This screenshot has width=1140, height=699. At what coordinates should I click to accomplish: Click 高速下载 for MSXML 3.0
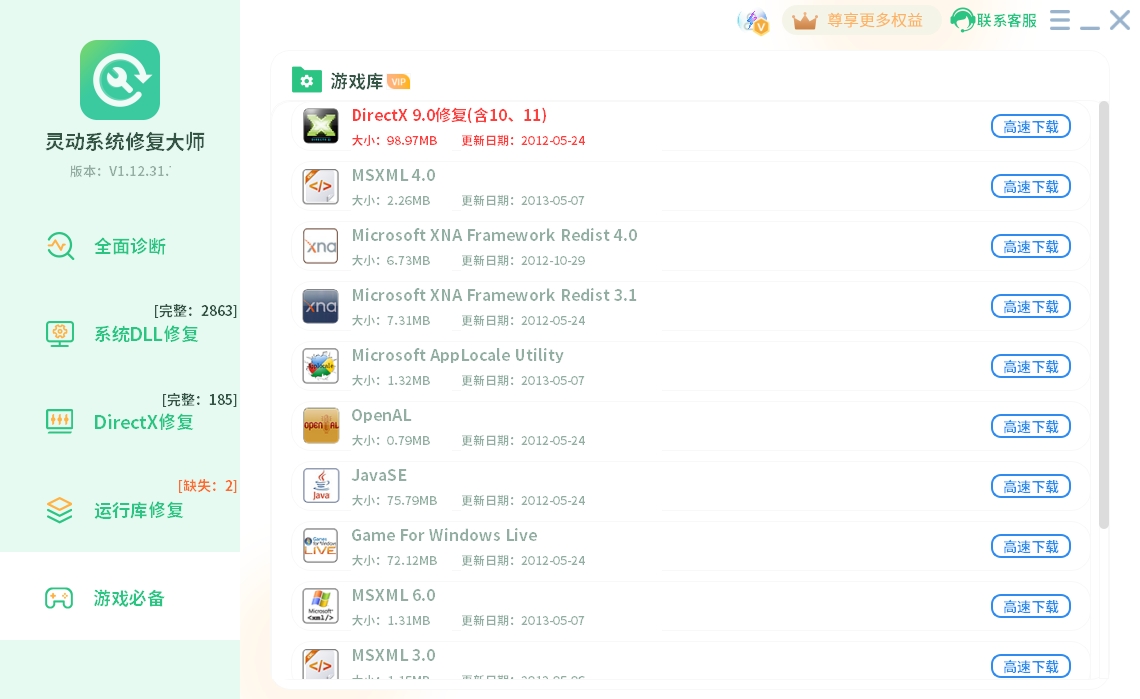coord(1031,666)
